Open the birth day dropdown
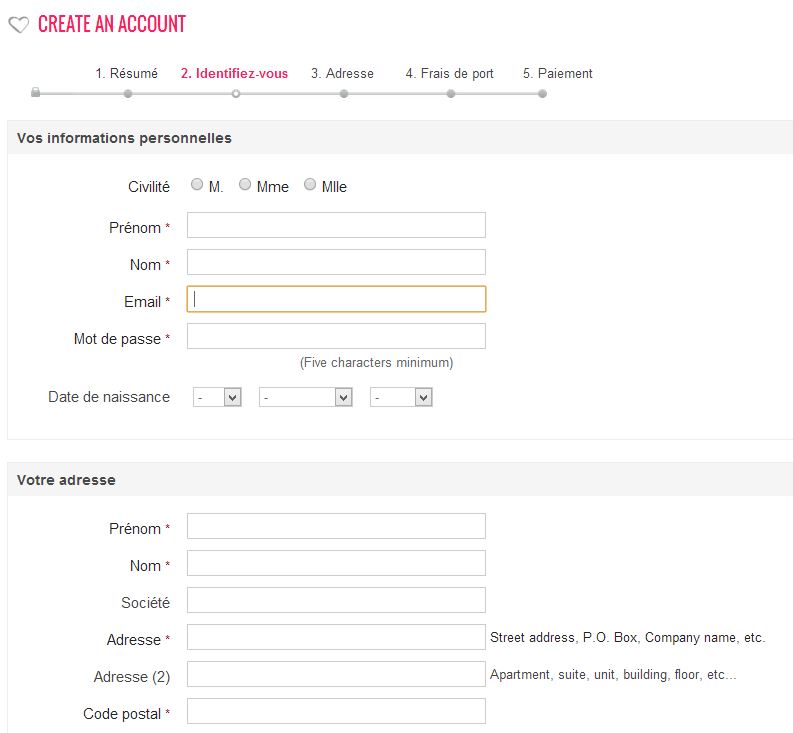This screenshot has width=793, height=733. click(x=217, y=397)
